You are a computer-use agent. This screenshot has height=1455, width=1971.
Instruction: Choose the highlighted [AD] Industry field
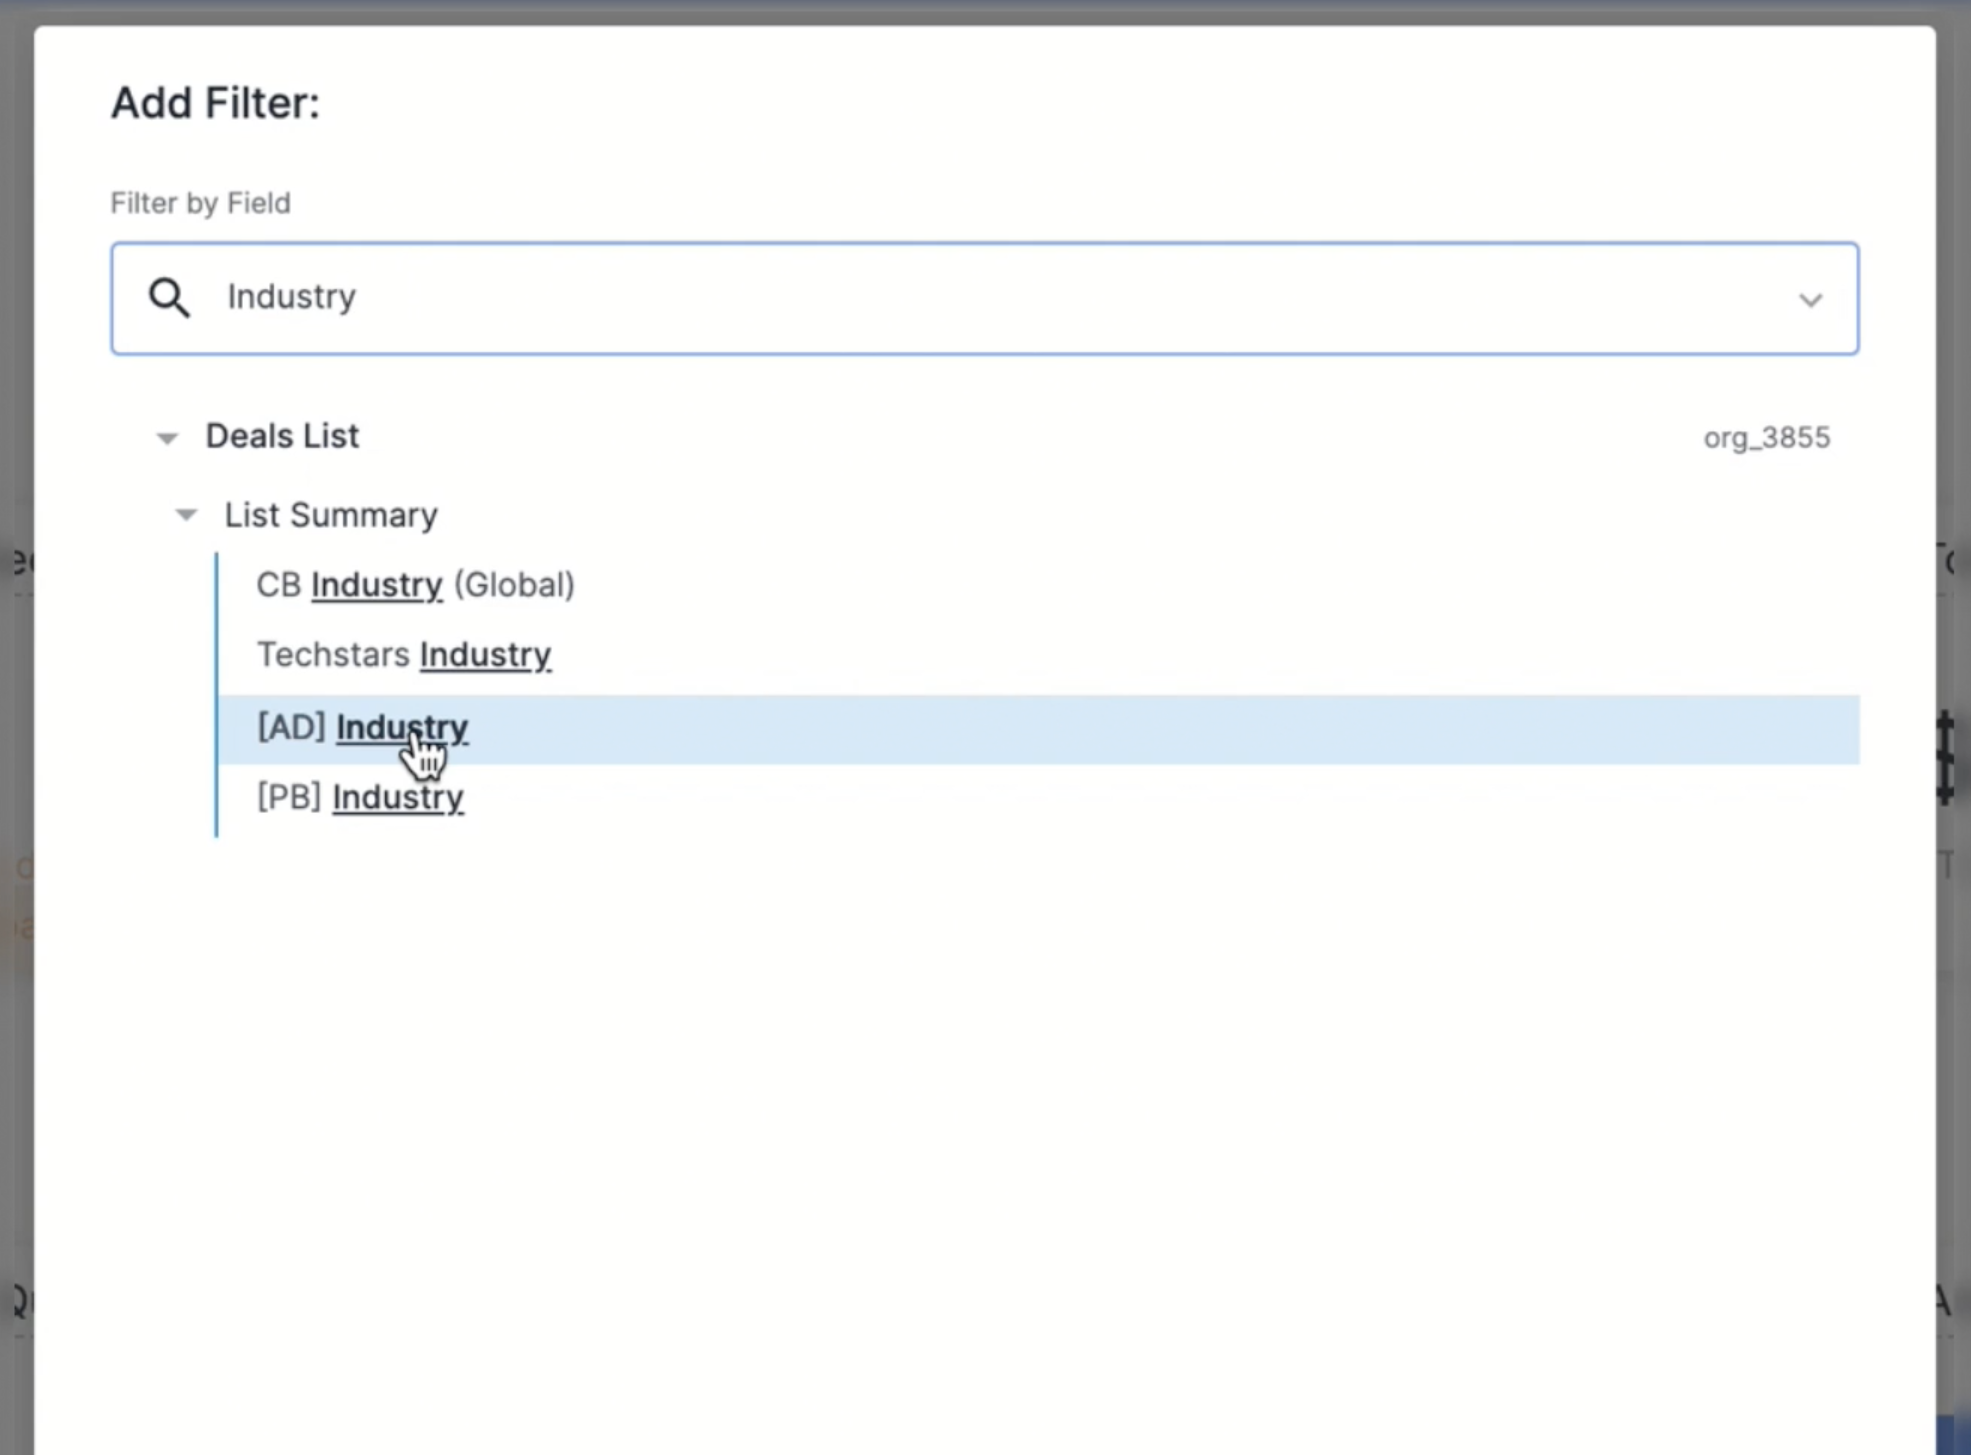pos(362,727)
